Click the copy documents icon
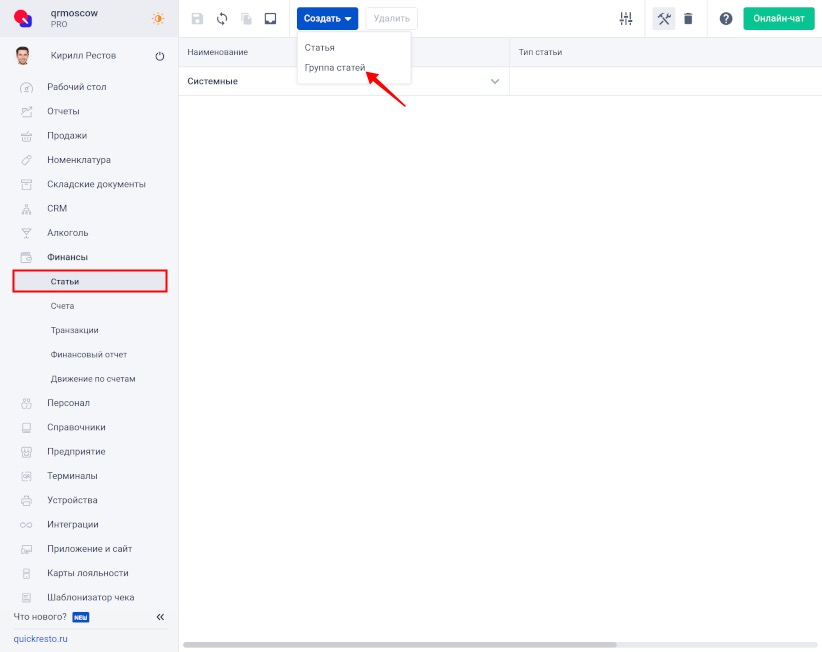 (x=246, y=19)
